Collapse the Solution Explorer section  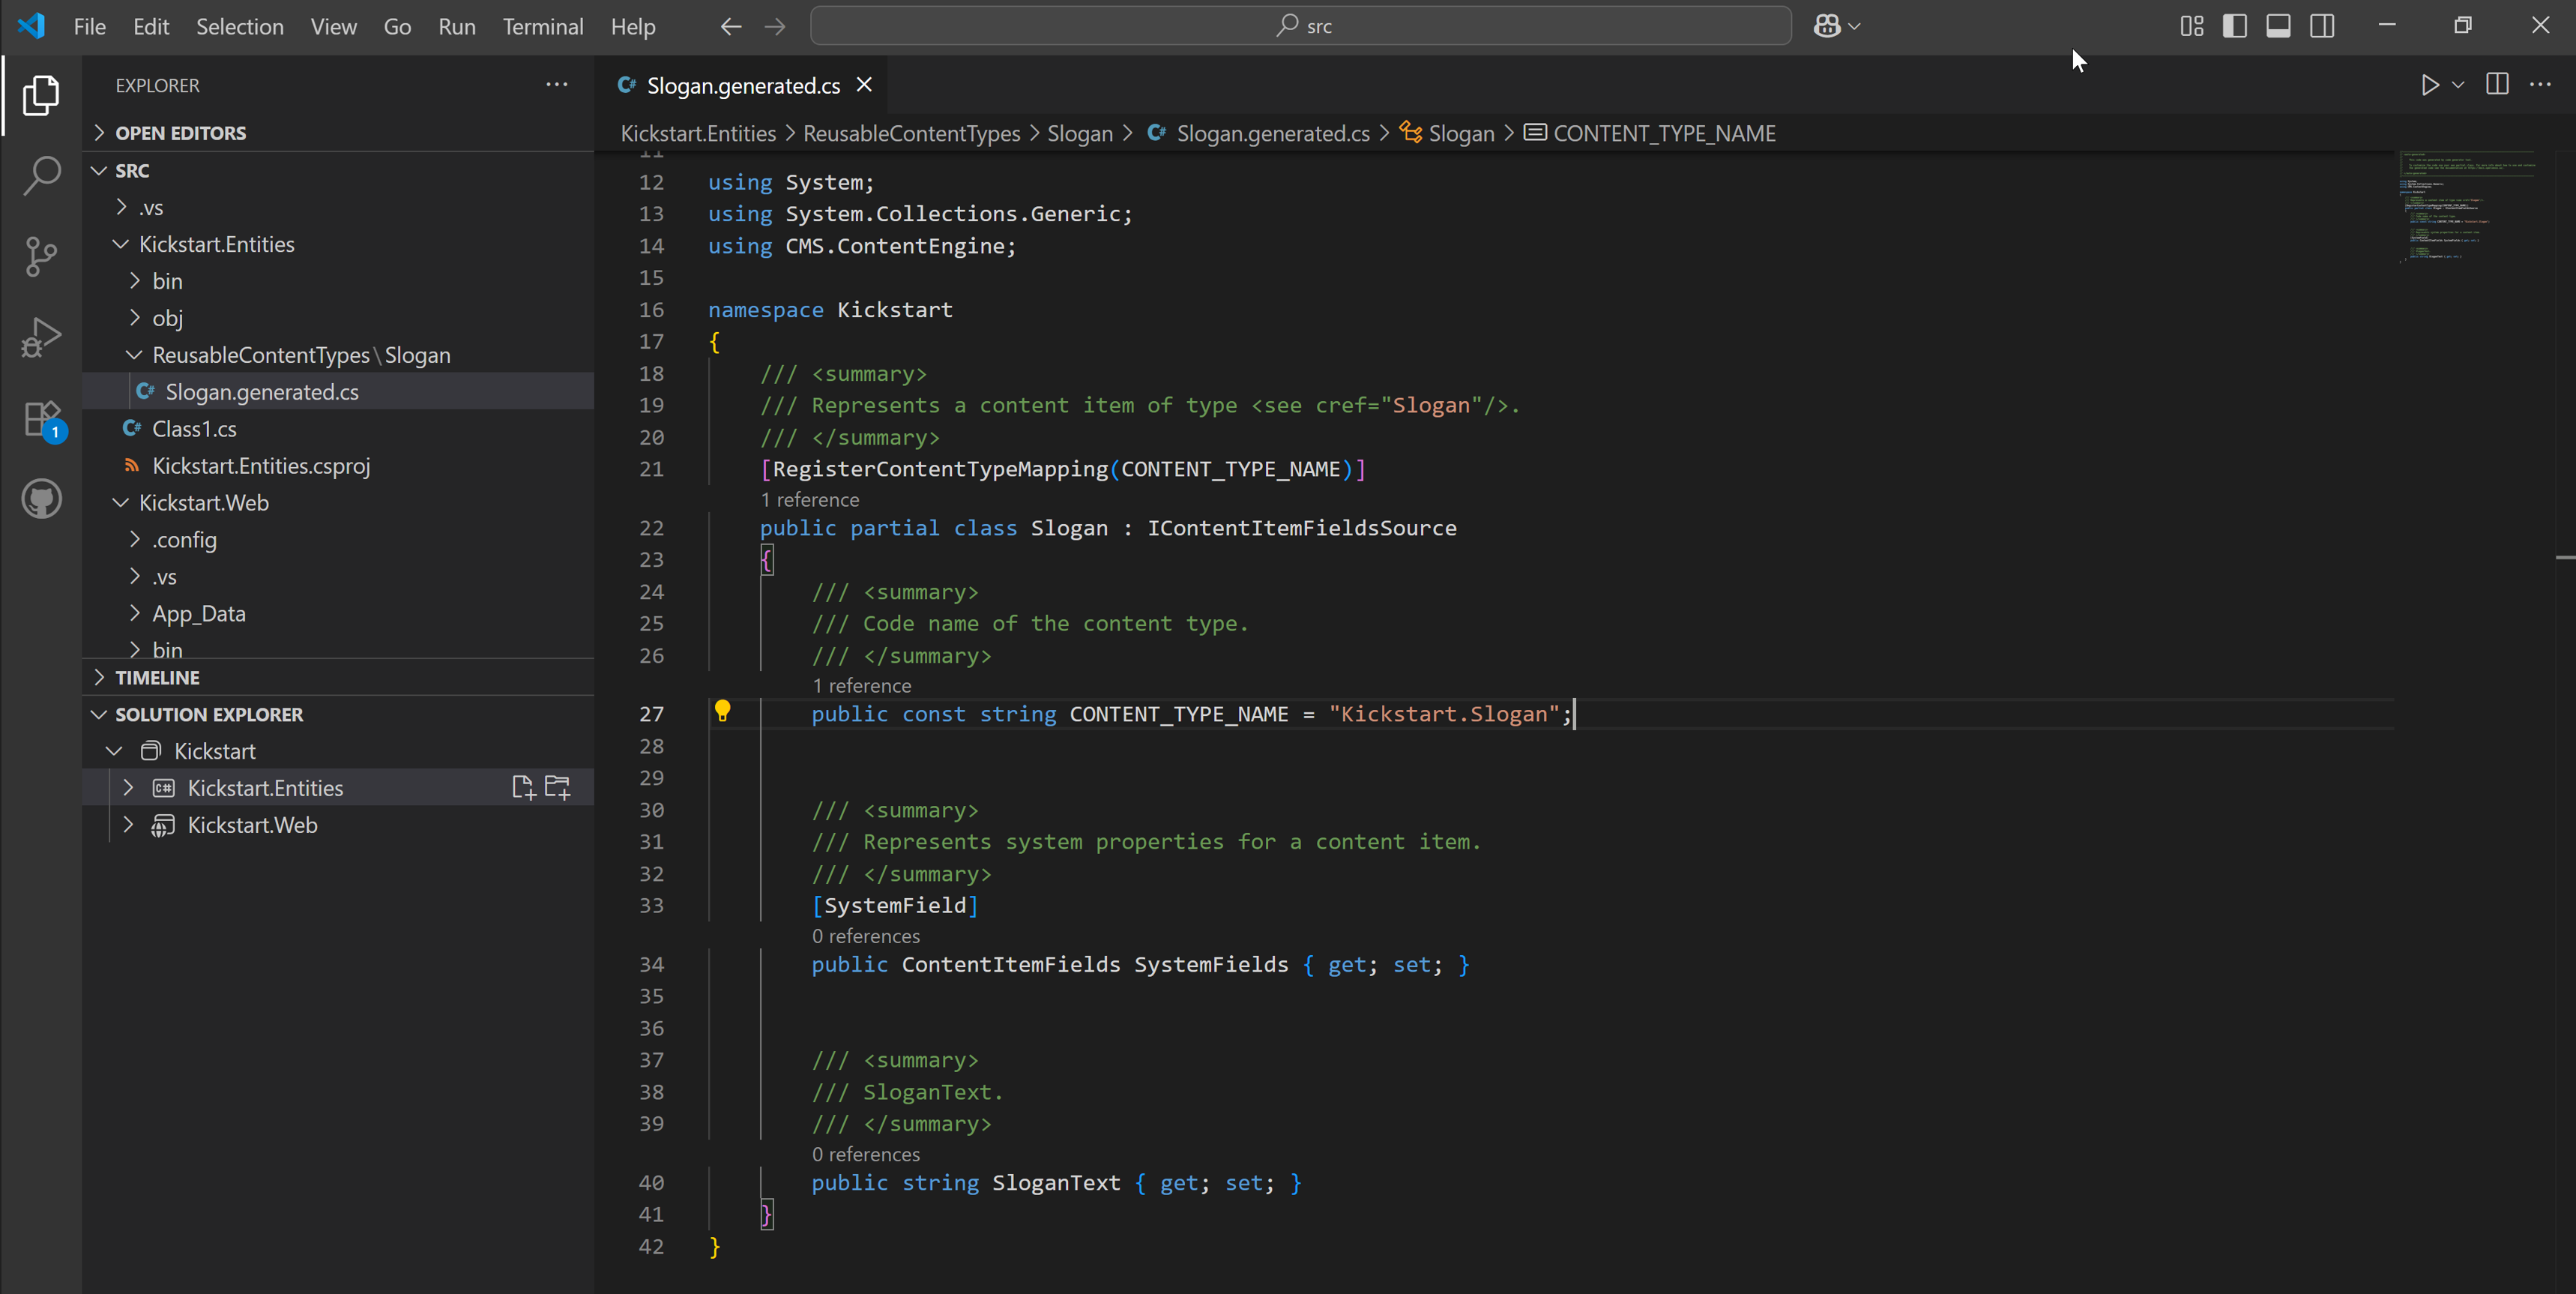pos(338,715)
